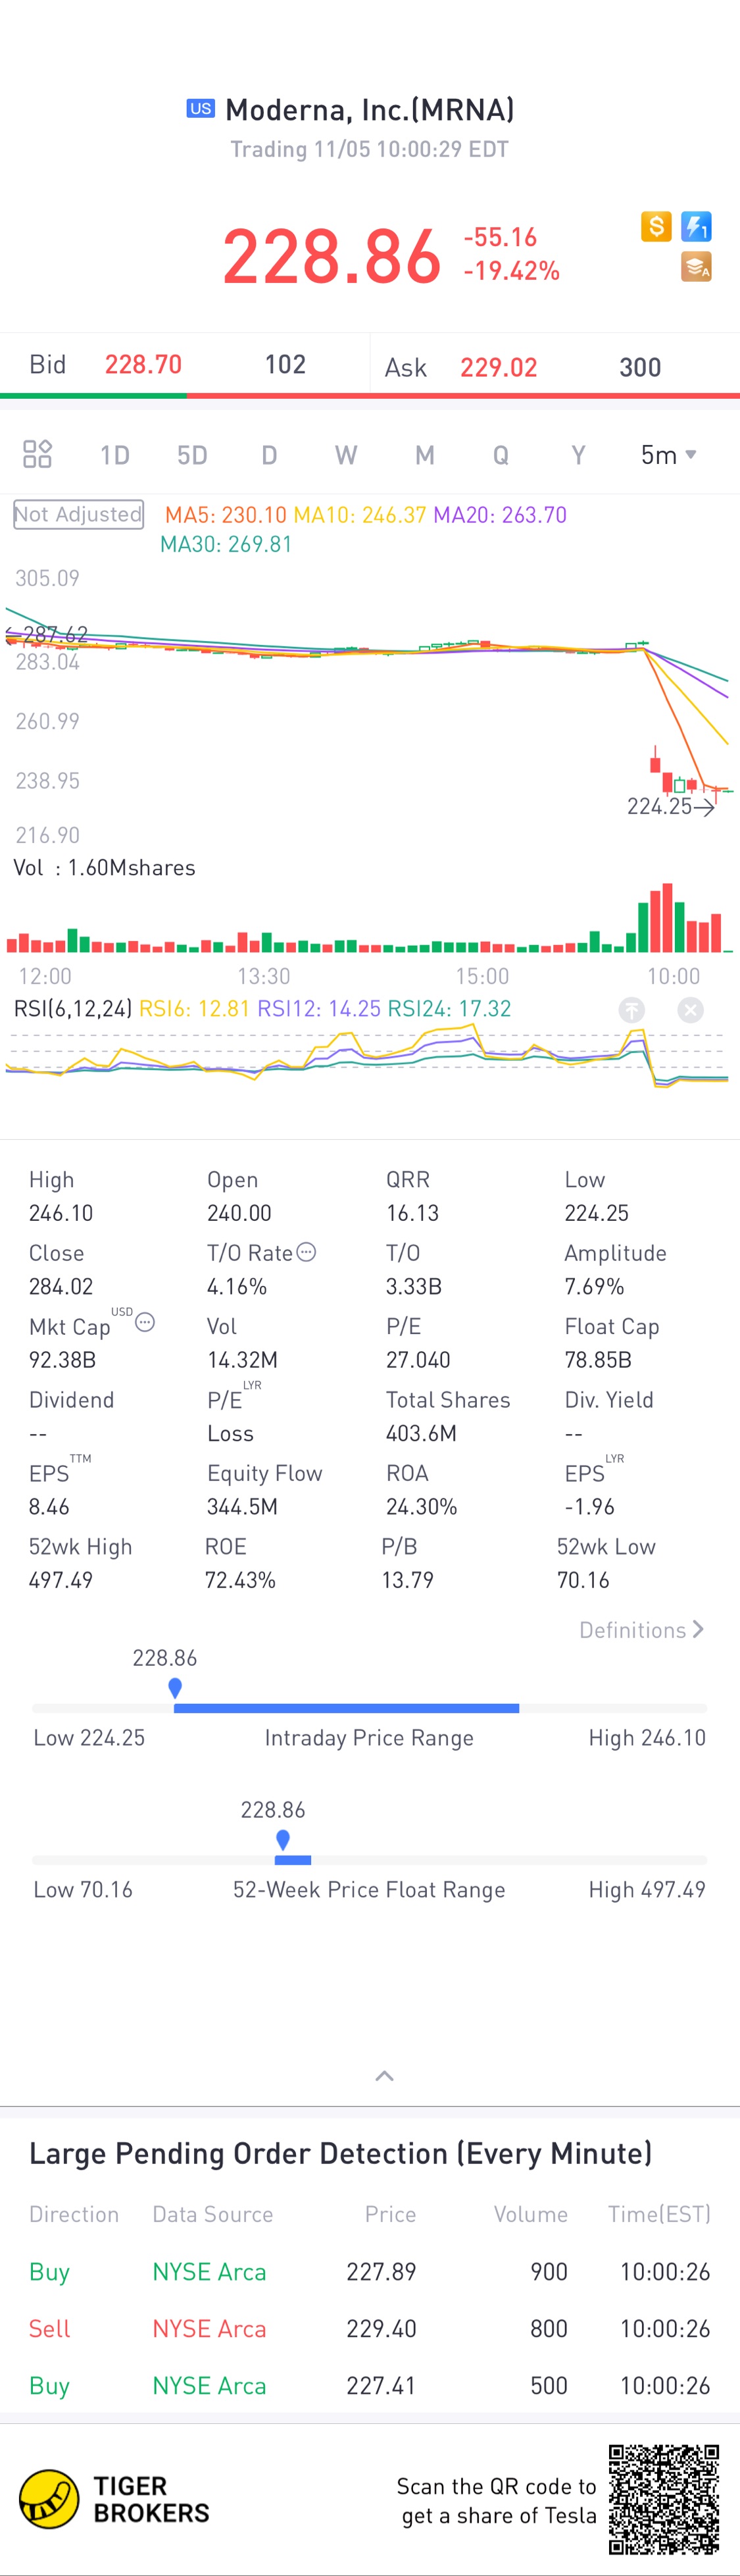Tap the Ask price 229.02
The image size is (740, 2576).
coord(498,367)
